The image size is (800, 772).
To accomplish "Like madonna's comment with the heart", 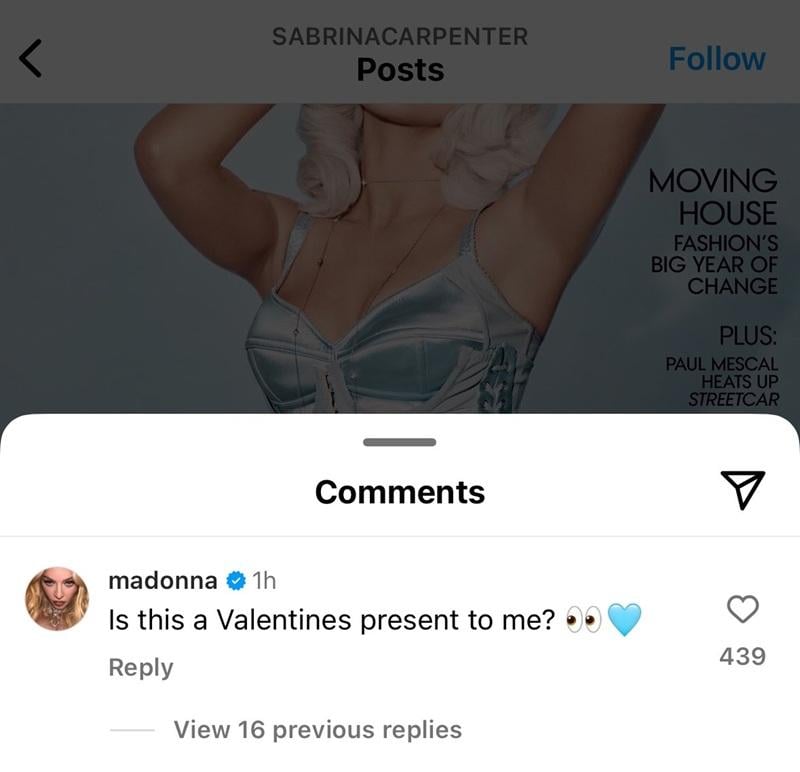I will [x=742, y=609].
